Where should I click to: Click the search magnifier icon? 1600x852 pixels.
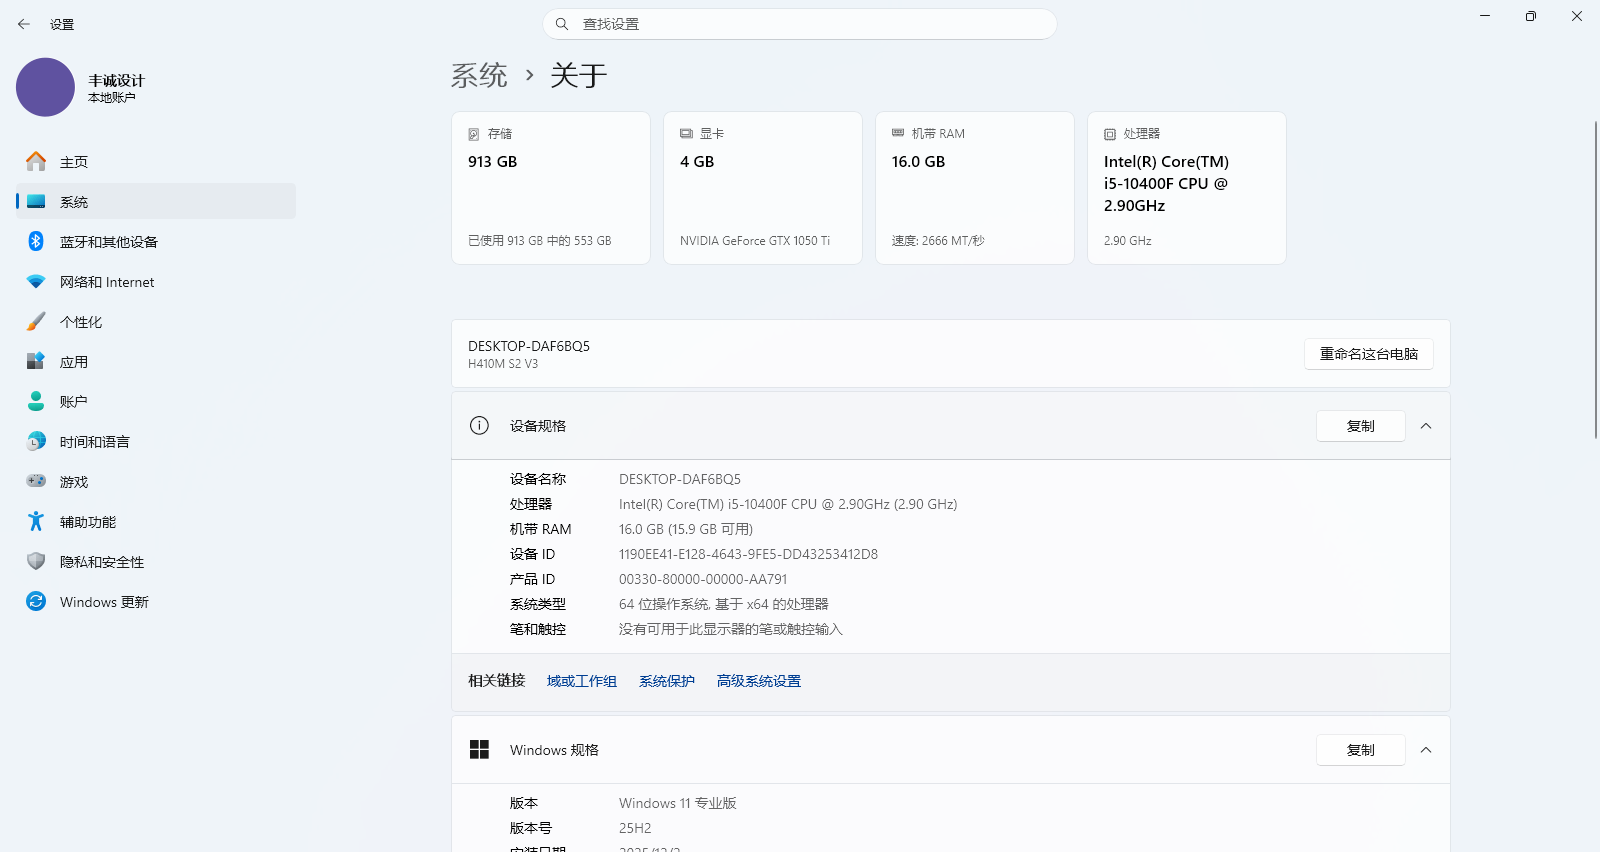tap(562, 24)
